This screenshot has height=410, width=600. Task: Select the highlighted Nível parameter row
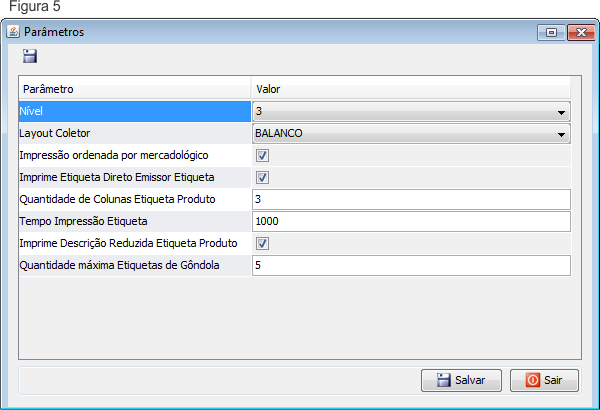(134, 111)
